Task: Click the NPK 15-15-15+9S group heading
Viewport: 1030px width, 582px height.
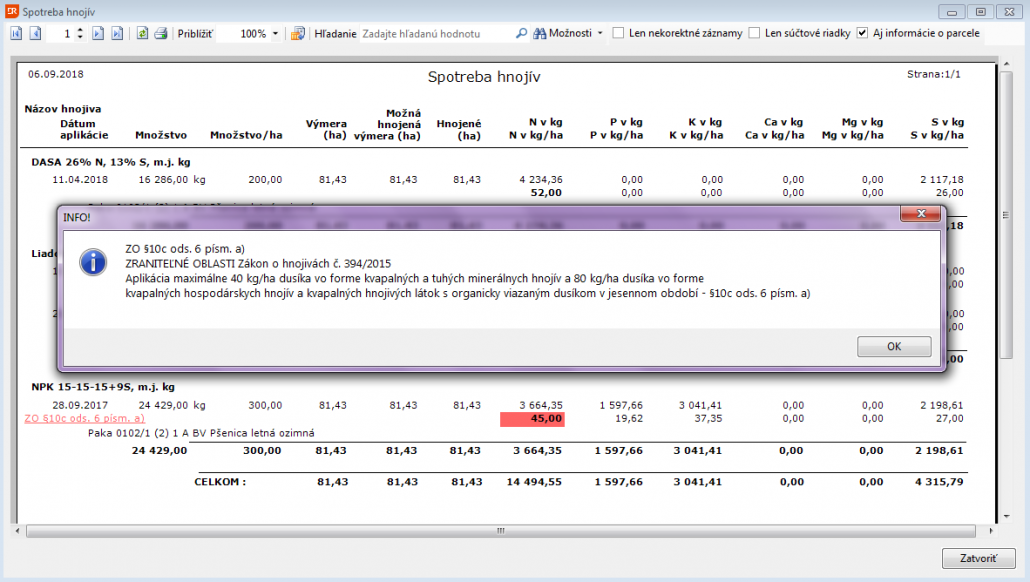Action: (103, 387)
